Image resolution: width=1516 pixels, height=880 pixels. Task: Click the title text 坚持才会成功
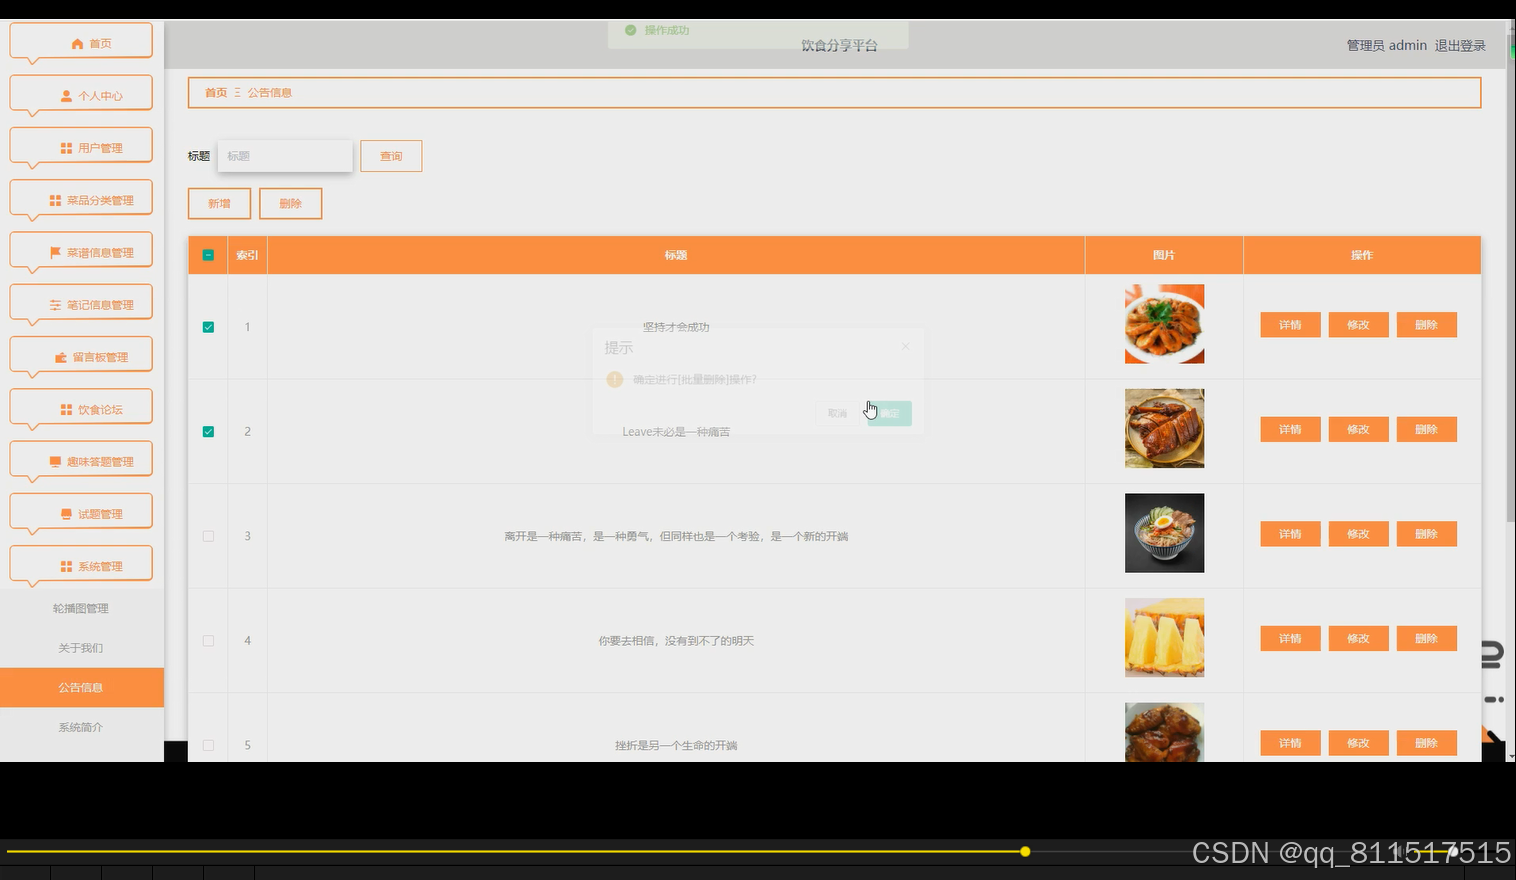(676, 327)
